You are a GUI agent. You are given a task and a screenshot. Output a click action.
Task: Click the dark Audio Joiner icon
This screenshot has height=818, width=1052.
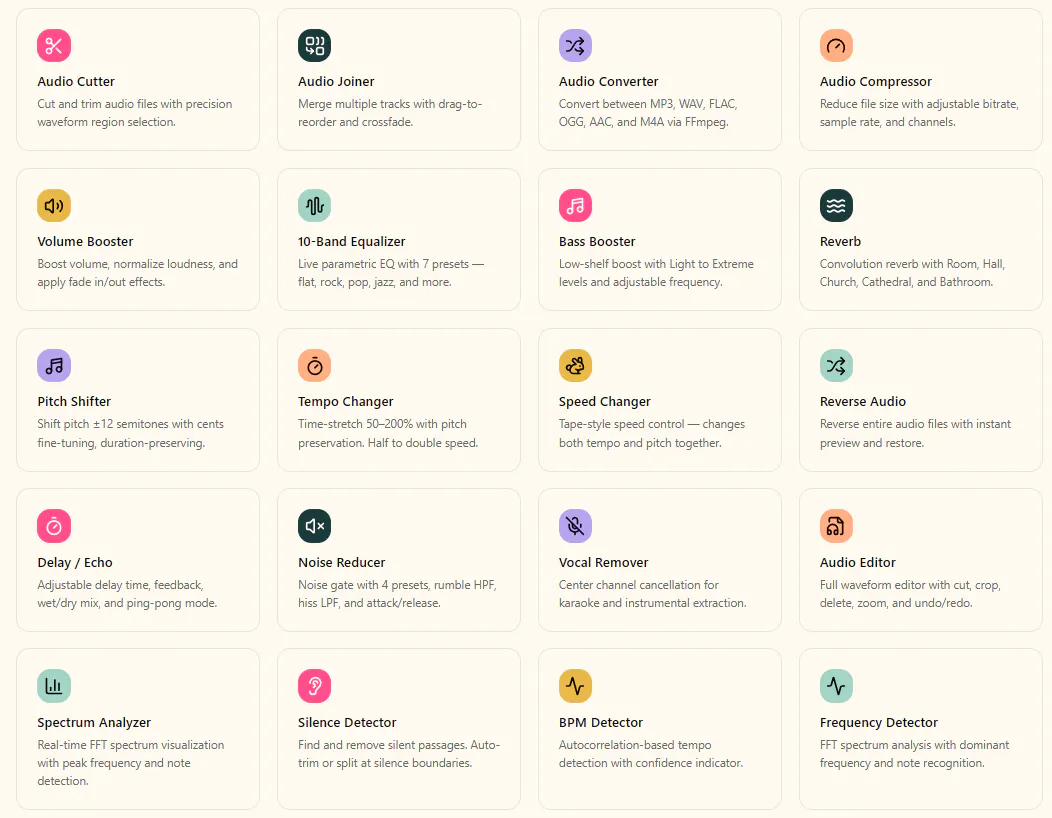click(x=315, y=46)
